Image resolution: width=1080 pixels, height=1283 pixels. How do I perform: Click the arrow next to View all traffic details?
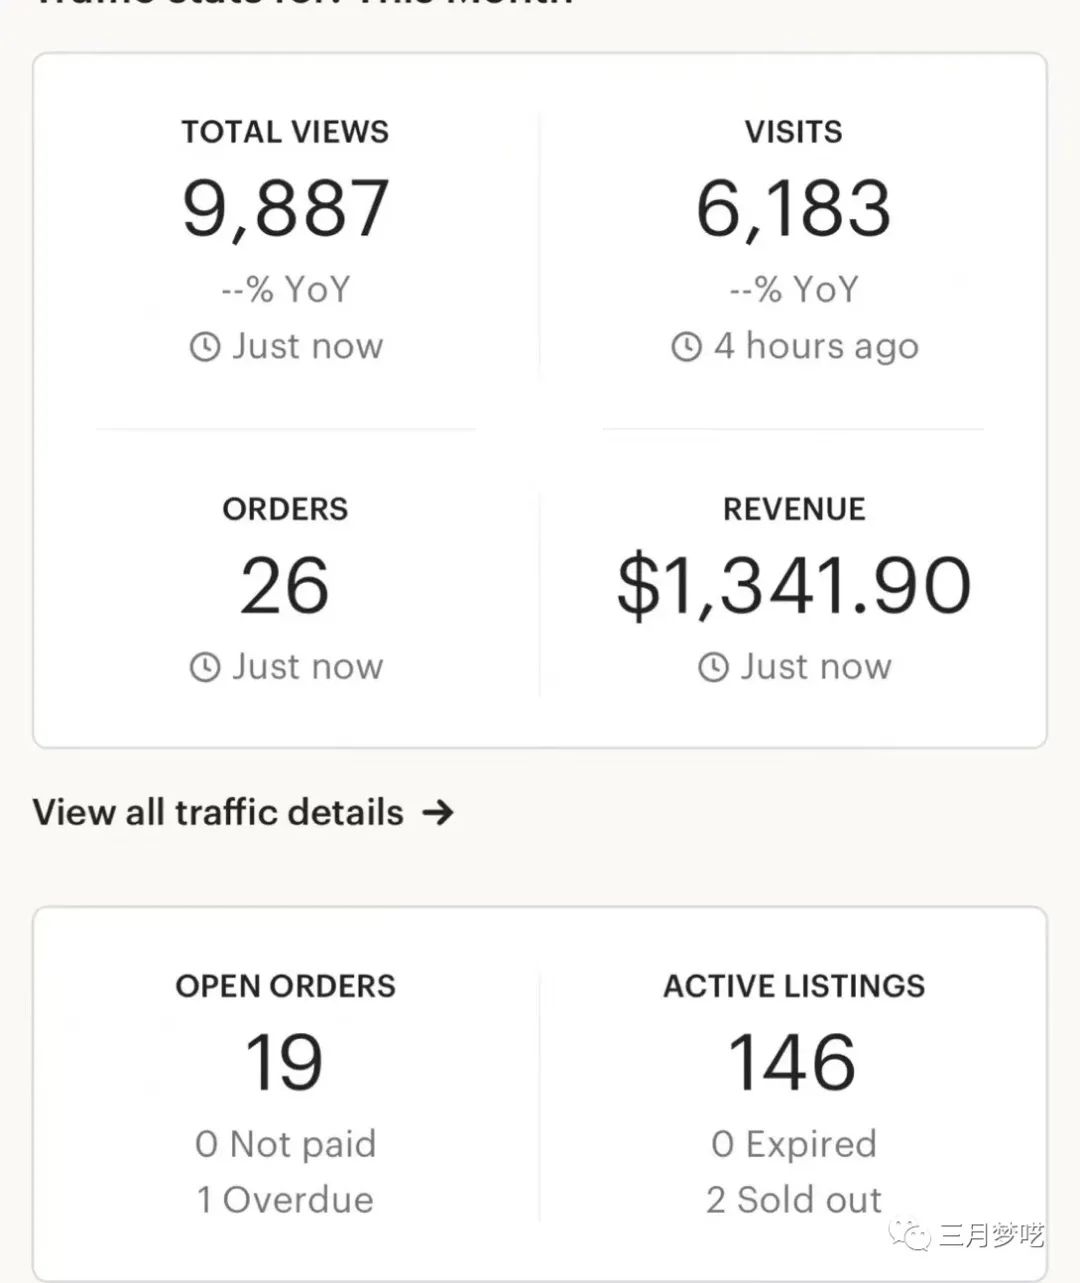pyautogui.click(x=438, y=812)
